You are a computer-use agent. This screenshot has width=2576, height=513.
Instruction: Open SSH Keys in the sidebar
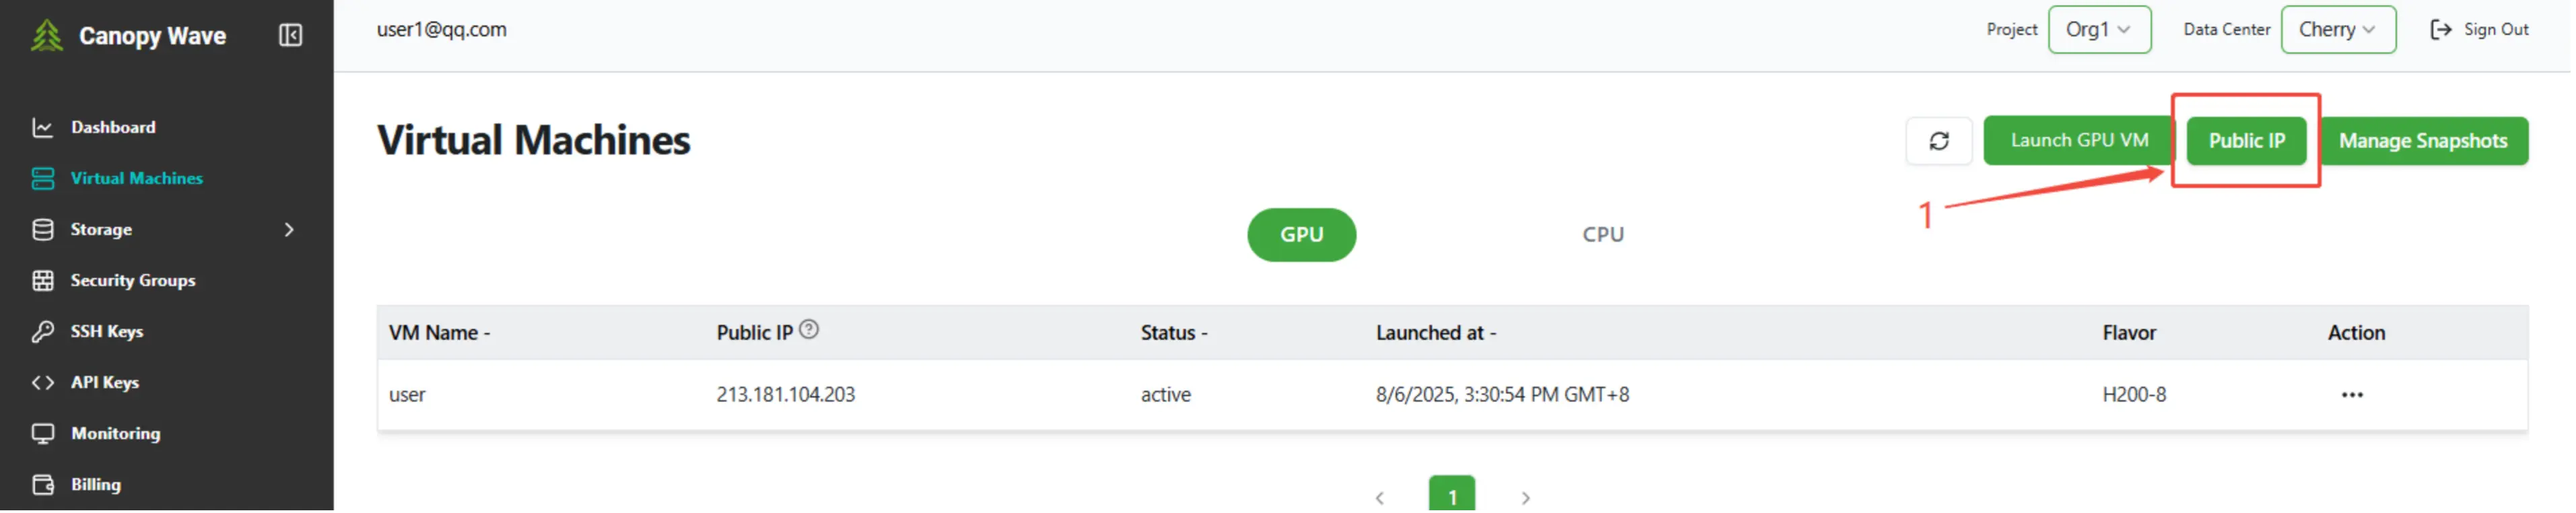tap(106, 331)
